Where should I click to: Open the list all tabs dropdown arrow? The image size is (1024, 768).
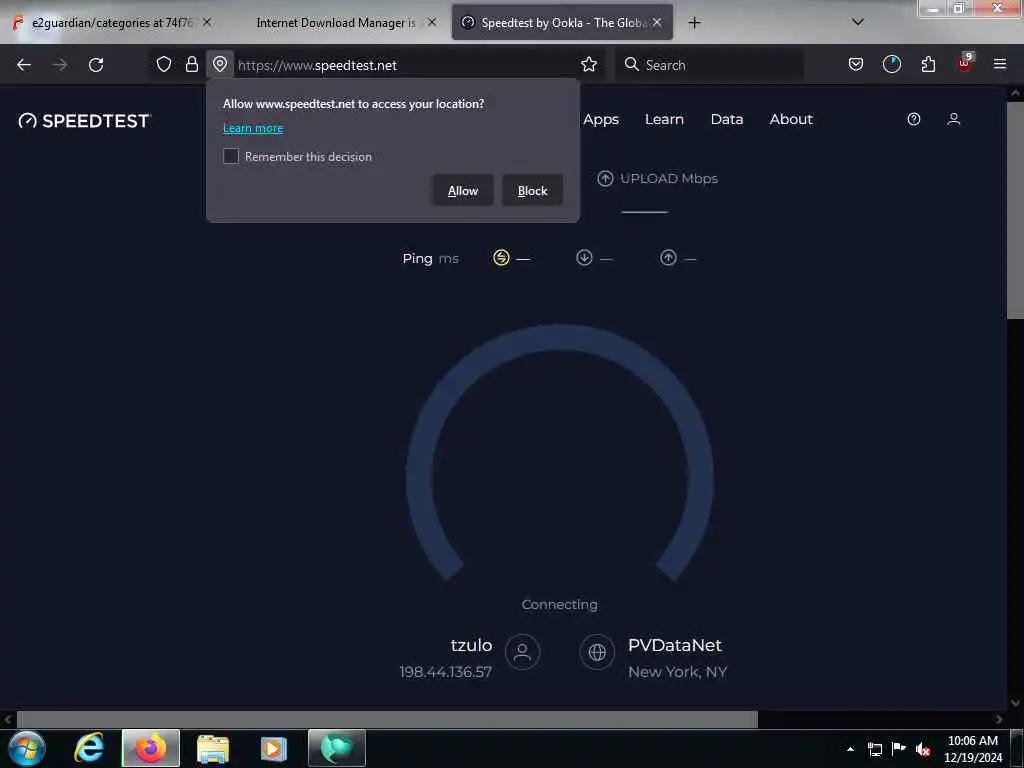(x=858, y=22)
